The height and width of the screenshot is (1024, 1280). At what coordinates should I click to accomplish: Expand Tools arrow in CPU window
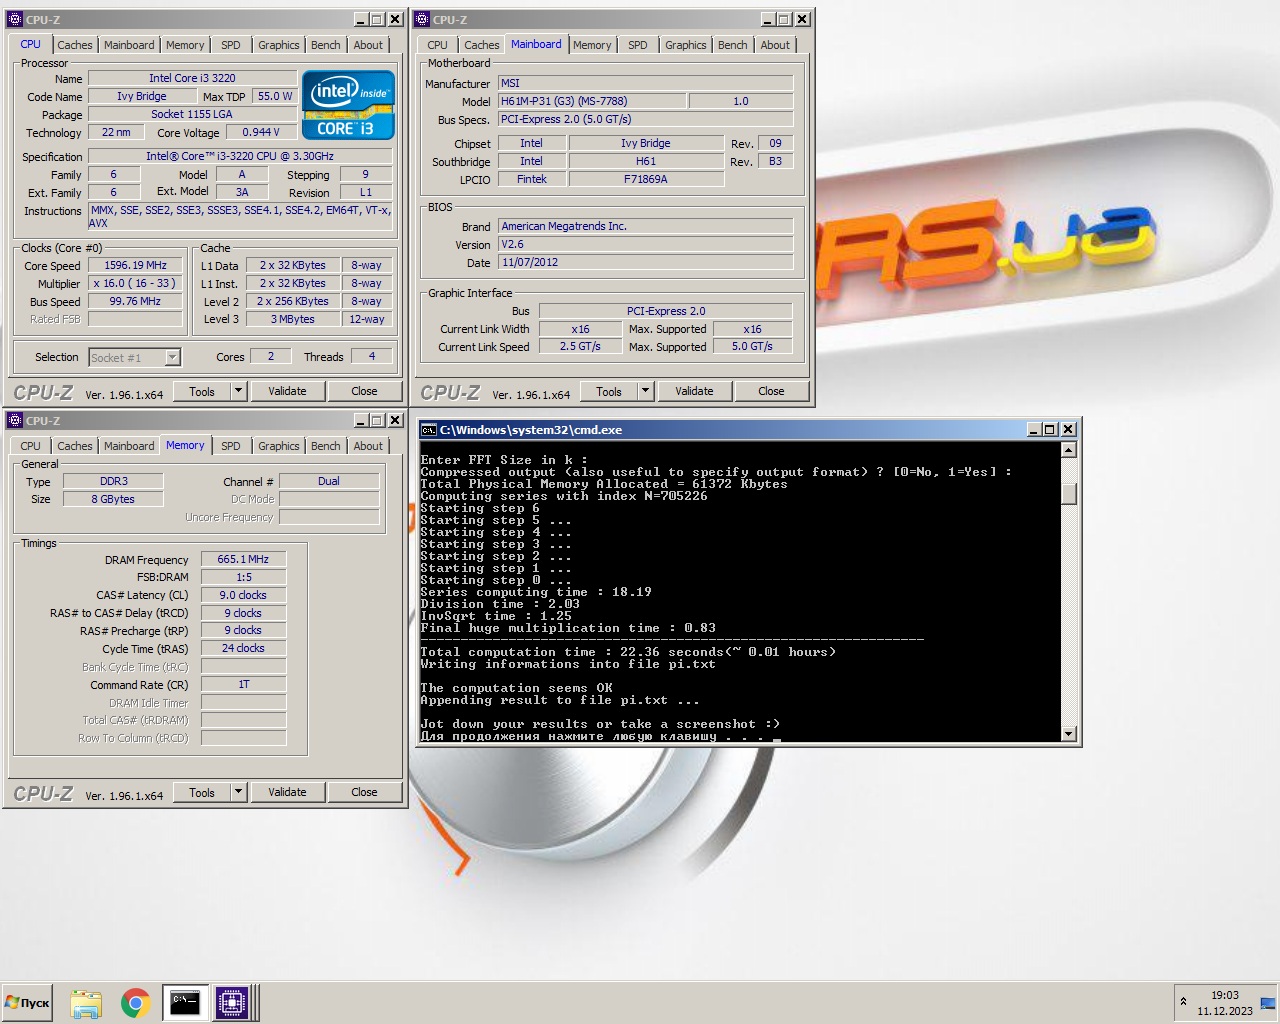[x=238, y=391]
